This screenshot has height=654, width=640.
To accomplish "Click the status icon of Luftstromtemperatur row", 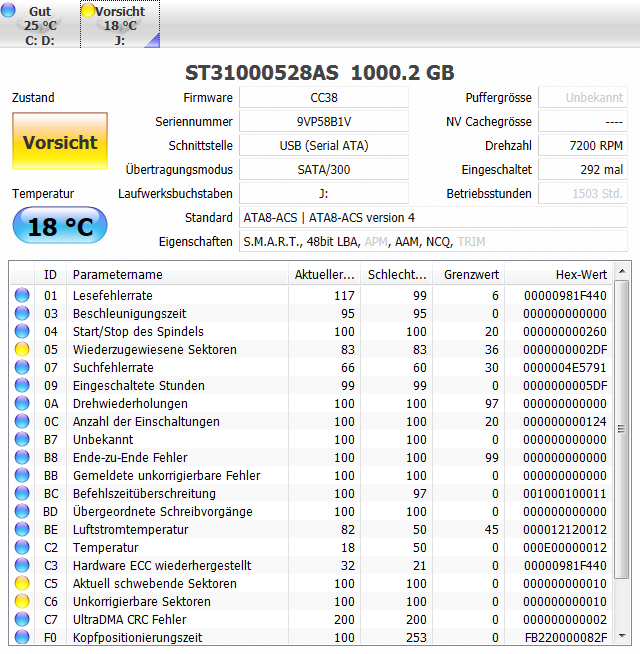I will tap(22, 529).
